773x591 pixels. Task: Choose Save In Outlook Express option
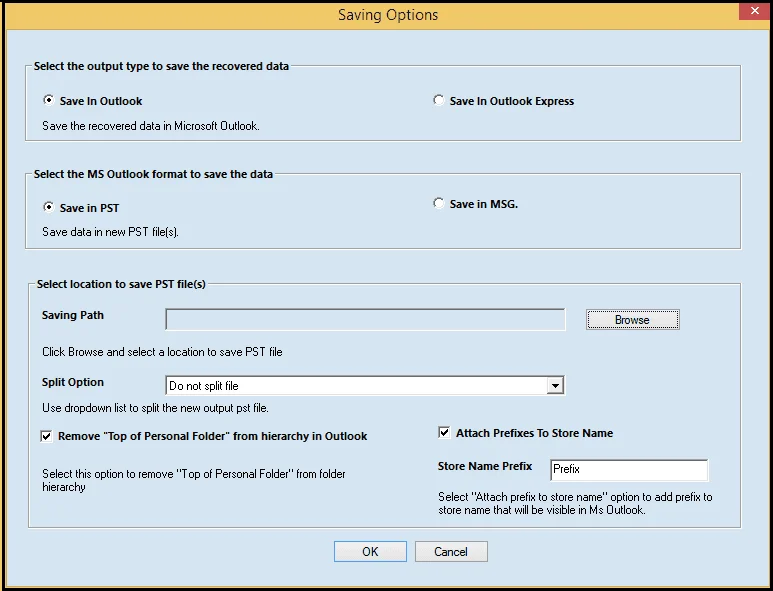tap(438, 101)
